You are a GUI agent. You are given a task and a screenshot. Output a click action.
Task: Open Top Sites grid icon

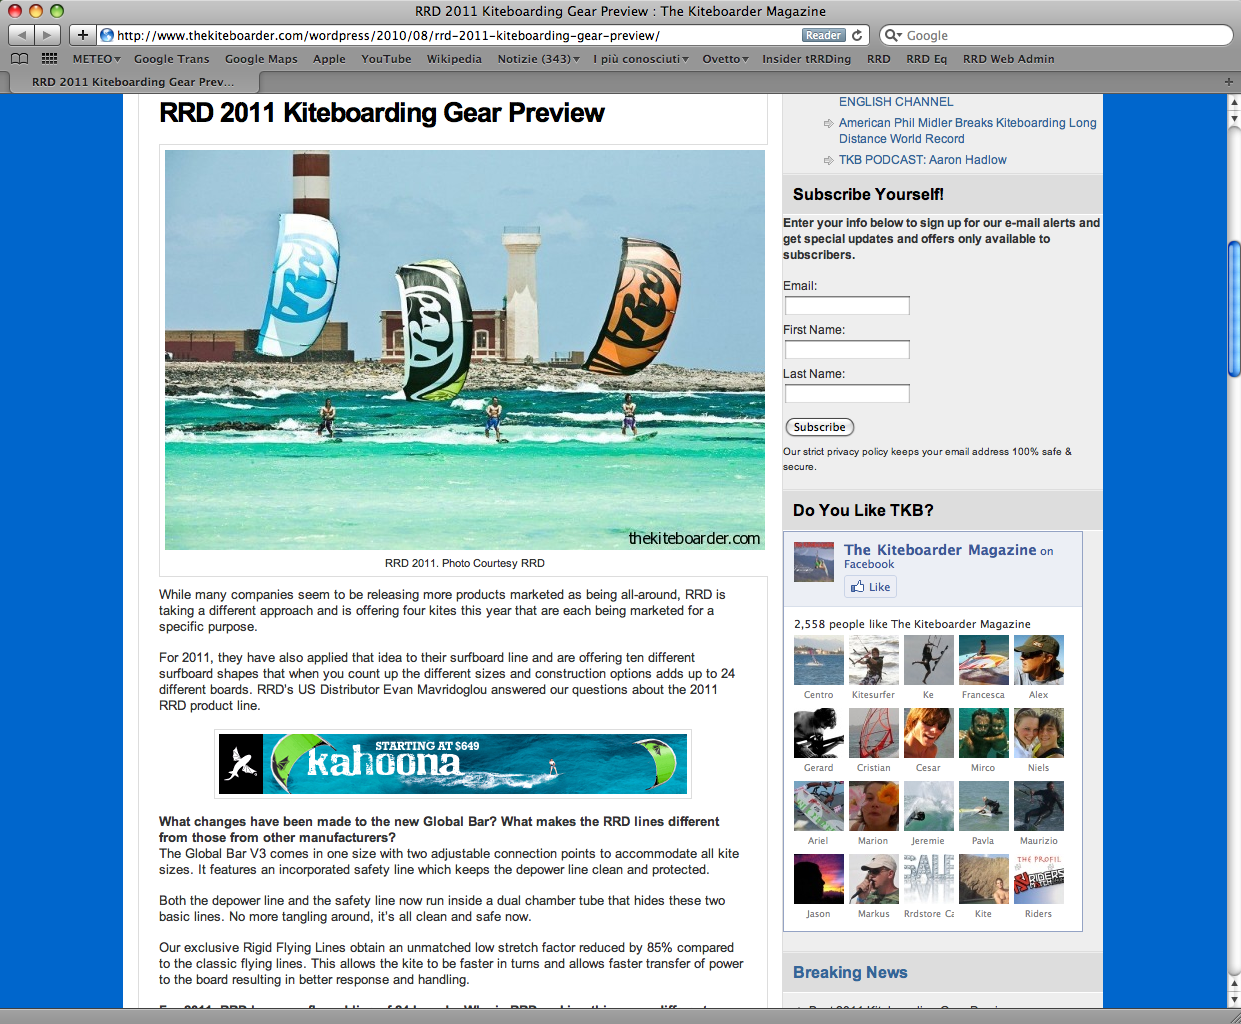(x=49, y=59)
